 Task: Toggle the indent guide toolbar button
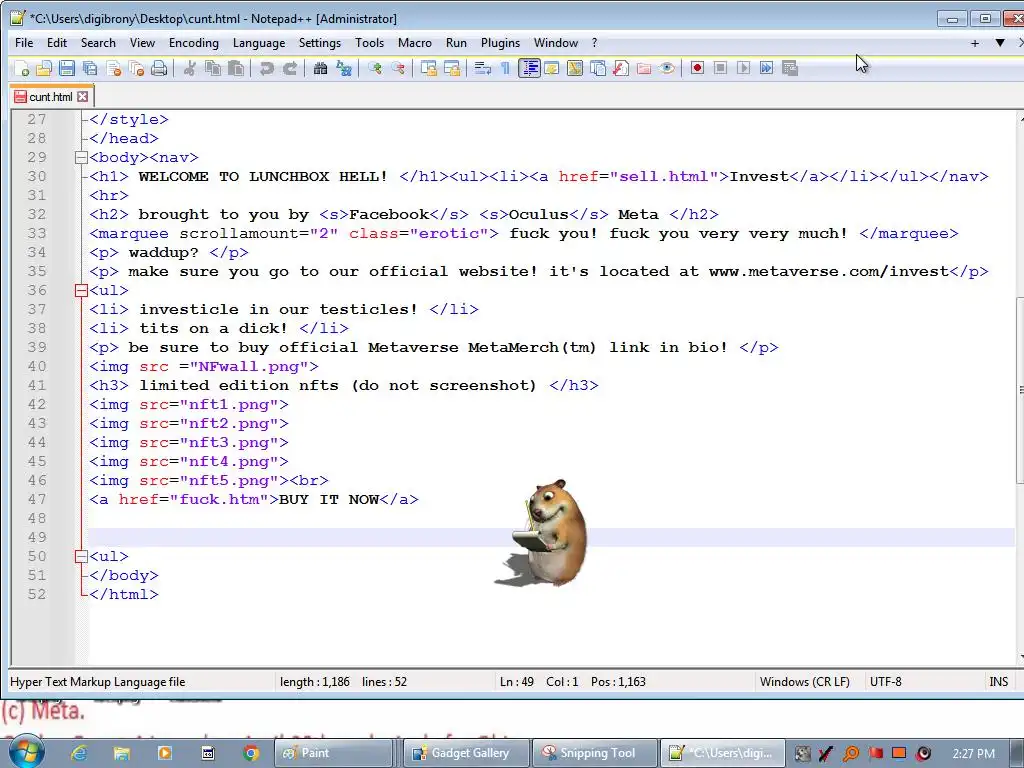(529, 68)
